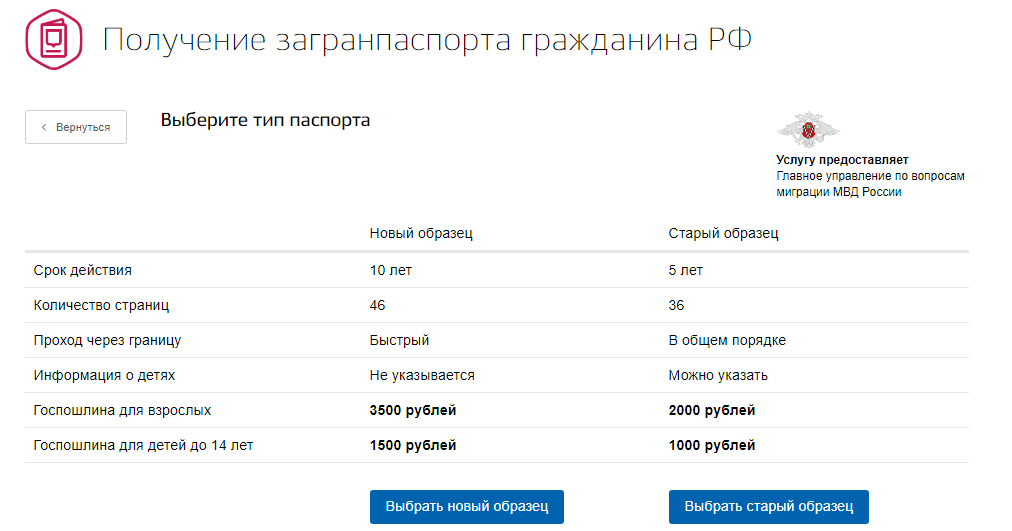Click the Услугу предоставляет label

pyautogui.click(x=842, y=160)
